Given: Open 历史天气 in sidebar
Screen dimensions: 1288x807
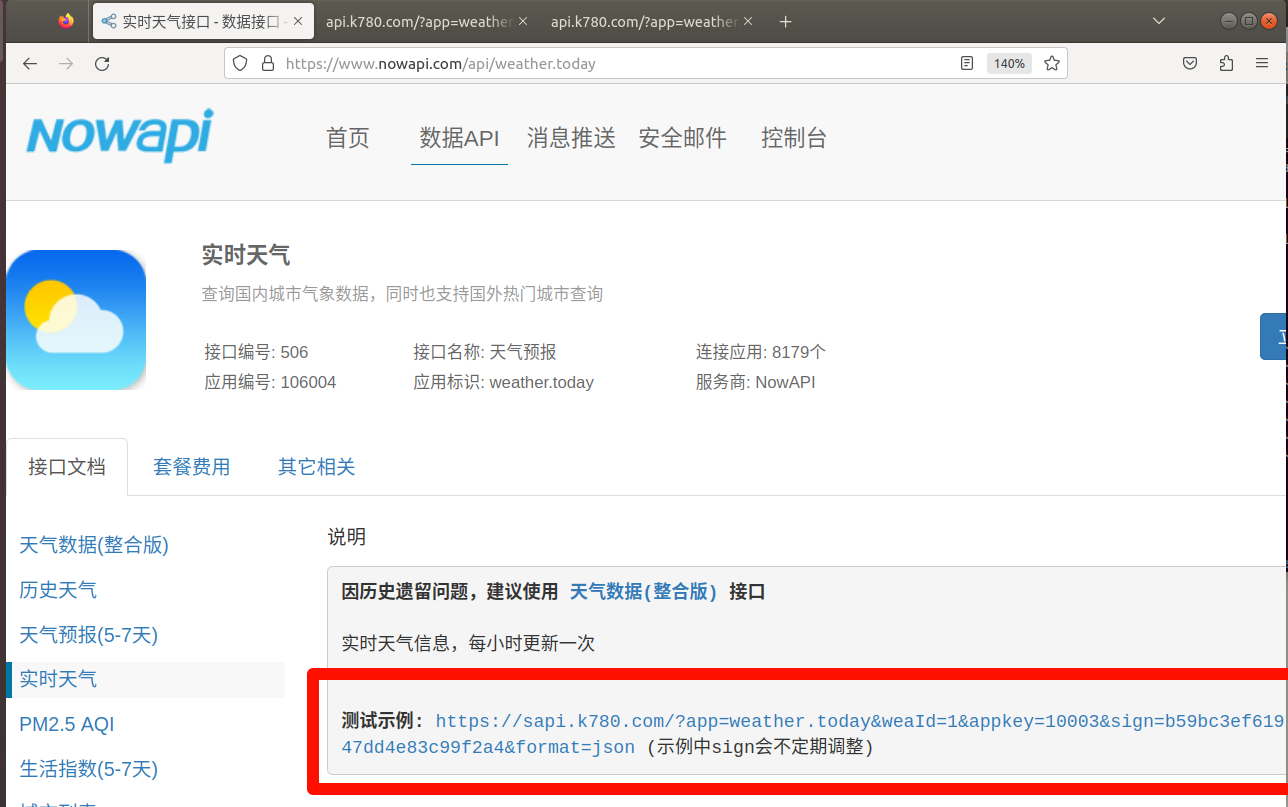Looking at the screenshot, I should pyautogui.click(x=58, y=590).
